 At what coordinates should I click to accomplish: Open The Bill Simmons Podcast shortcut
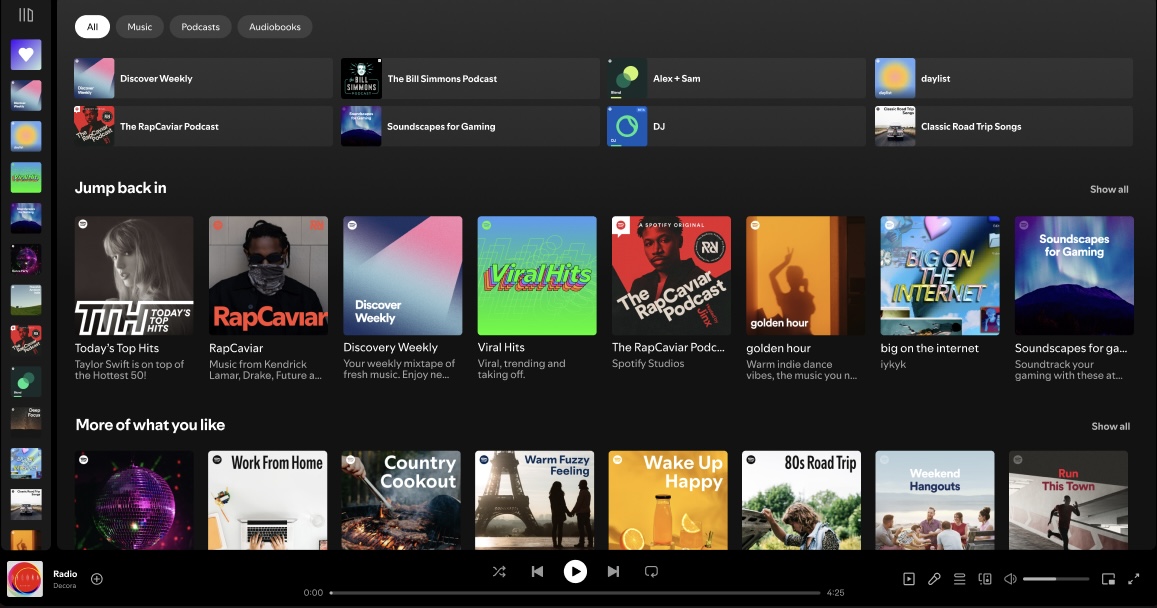[x=470, y=78]
